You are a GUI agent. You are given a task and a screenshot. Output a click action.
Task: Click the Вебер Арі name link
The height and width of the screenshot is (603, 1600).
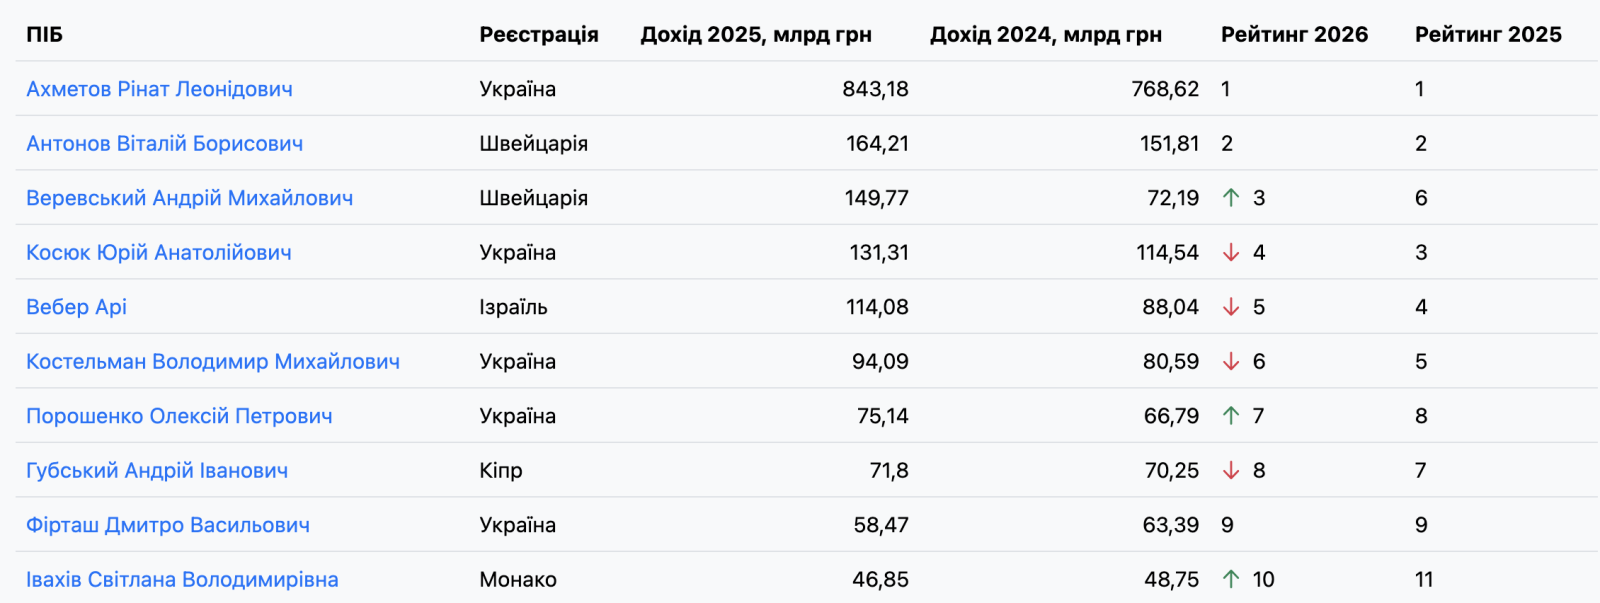[76, 307]
